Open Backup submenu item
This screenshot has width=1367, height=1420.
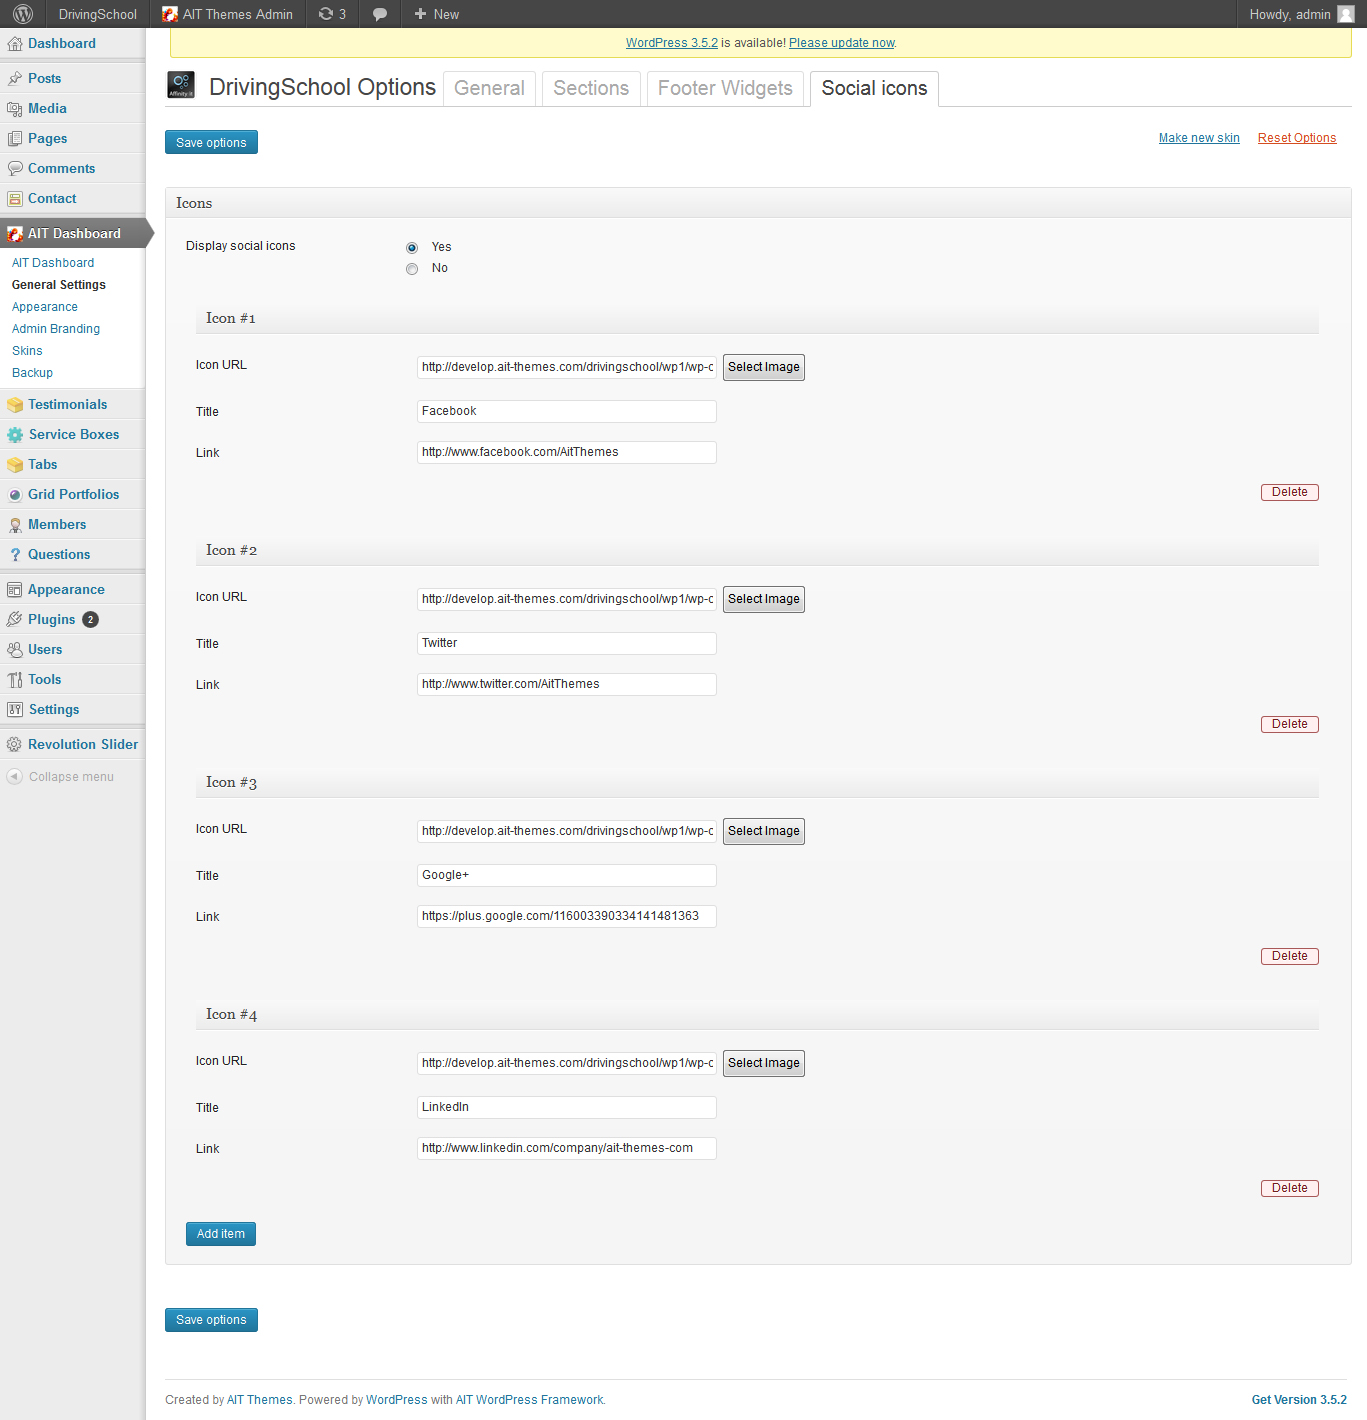tap(32, 373)
